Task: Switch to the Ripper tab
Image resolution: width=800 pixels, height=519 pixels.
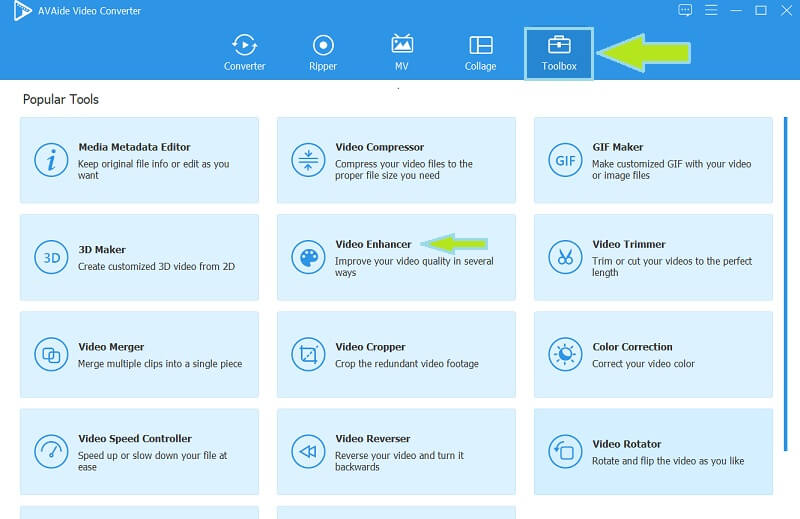Action: pyautogui.click(x=323, y=52)
